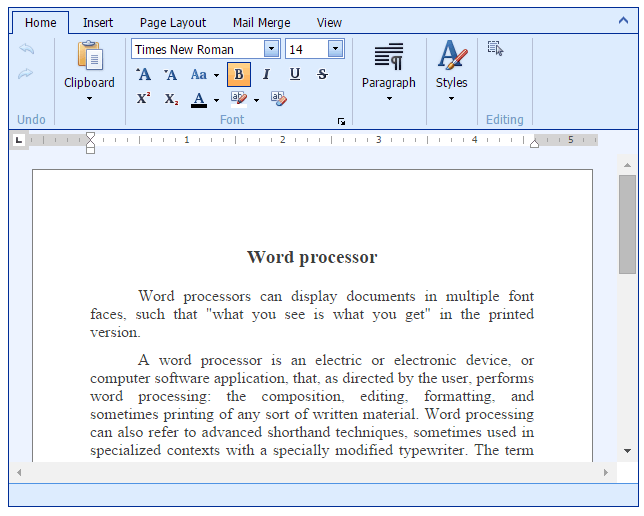Apply superscript formatting

144,99
